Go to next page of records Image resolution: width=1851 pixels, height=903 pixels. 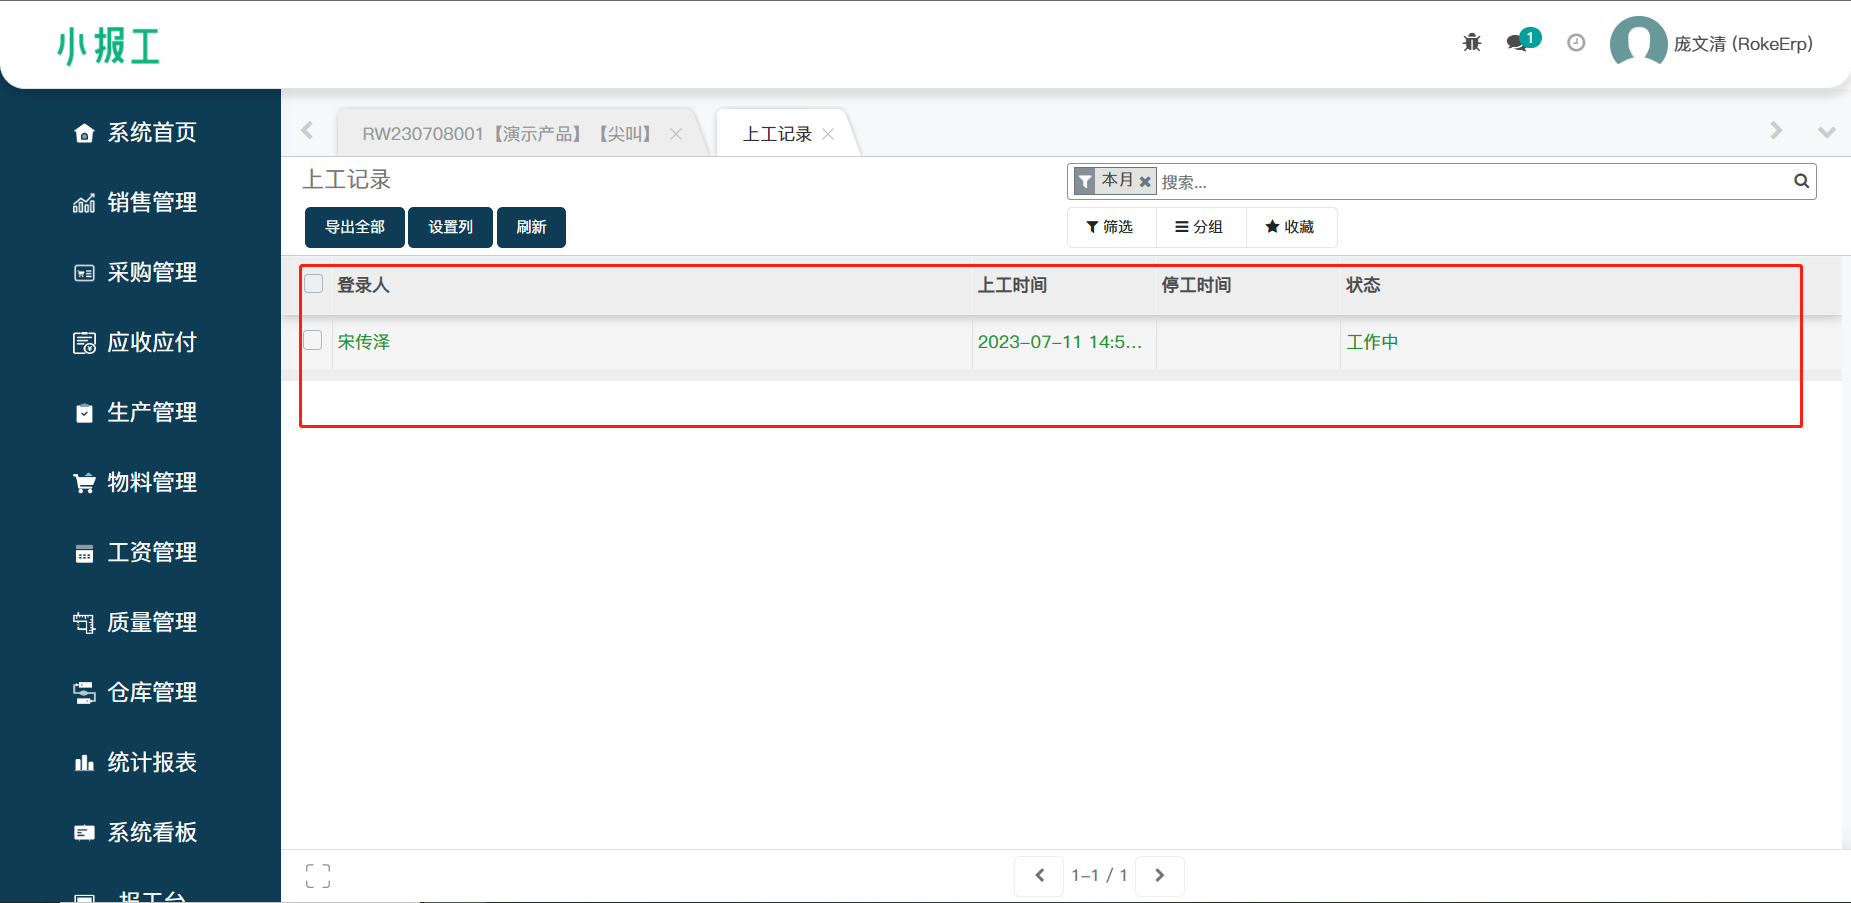point(1160,876)
